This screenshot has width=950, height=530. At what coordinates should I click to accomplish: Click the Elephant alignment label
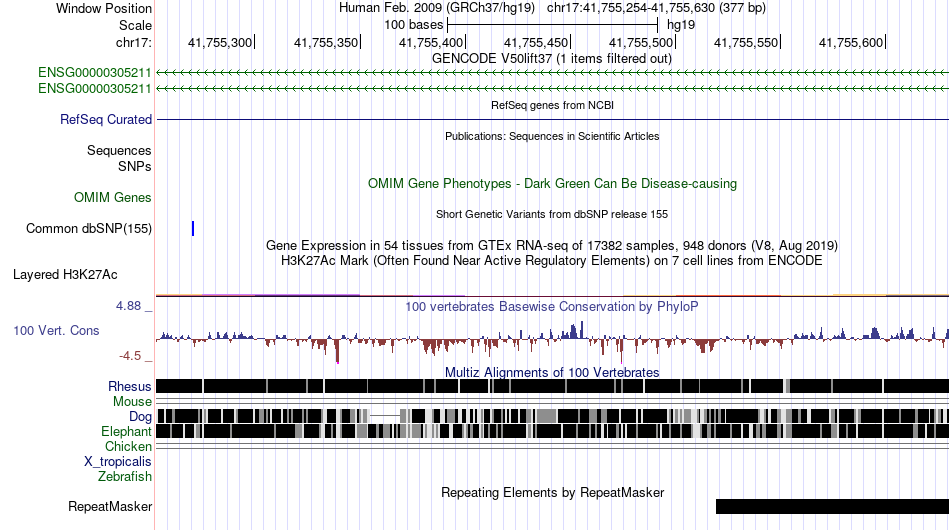(x=126, y=431)
